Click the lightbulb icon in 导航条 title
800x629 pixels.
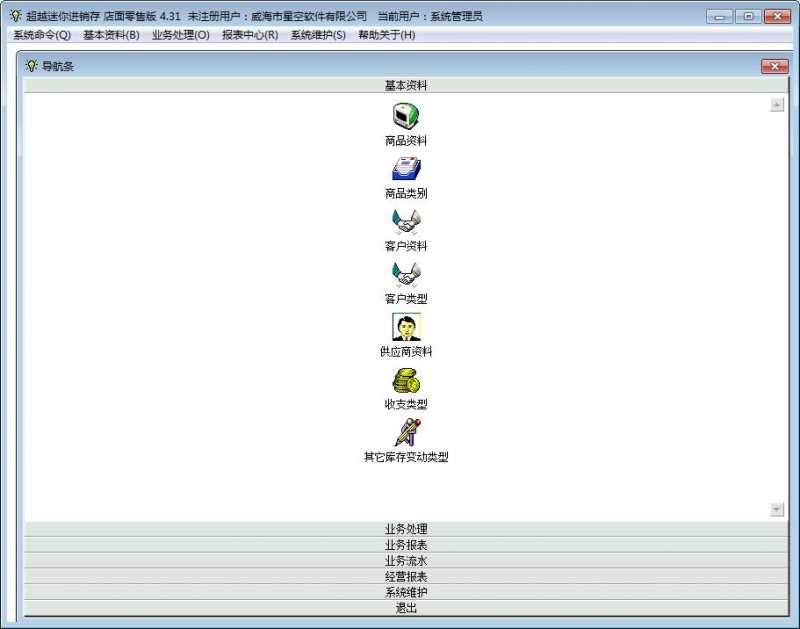(x=31, y=66)
